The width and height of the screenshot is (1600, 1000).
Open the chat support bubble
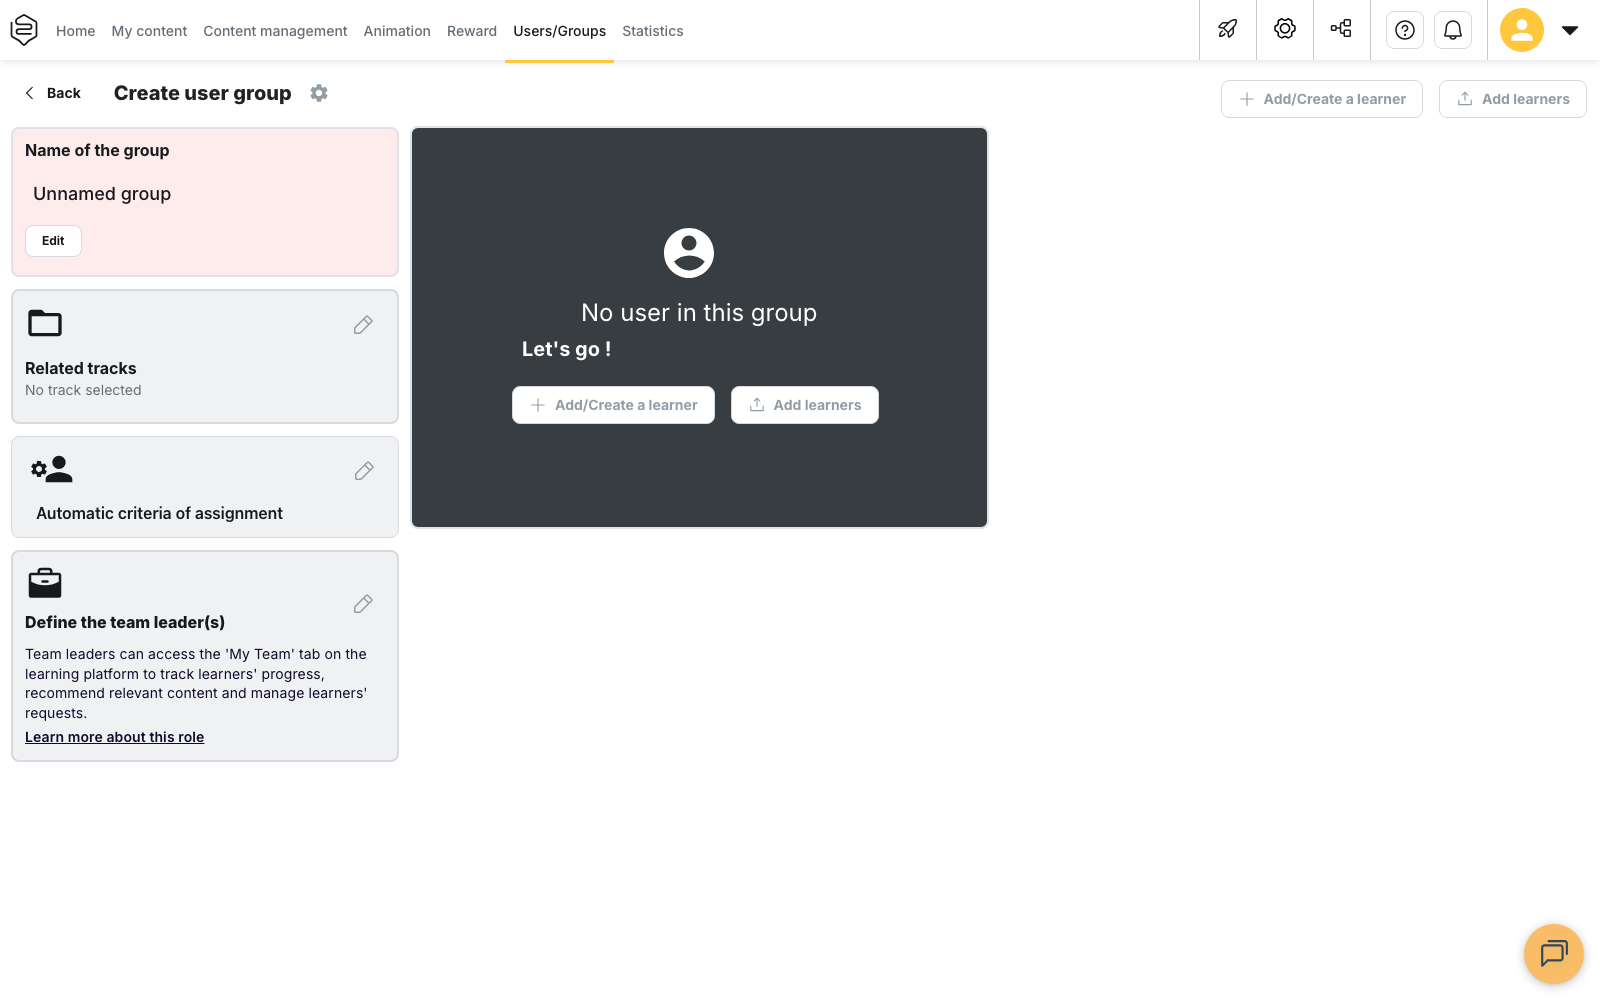pyautogui.click(x=1554, y=954)
